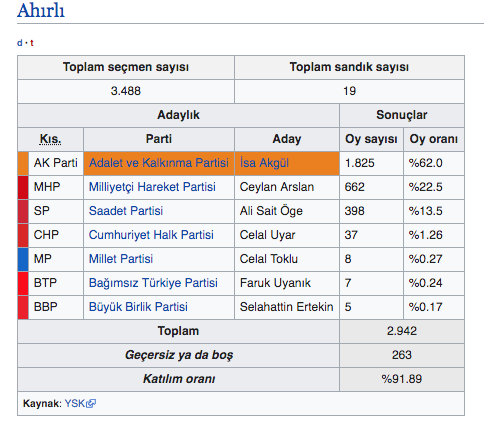Image resolution: width=484 pixels, height=435 pixels.
Task: Click the 'Katılım oranı' label
Action: click(x=178, y=379)
